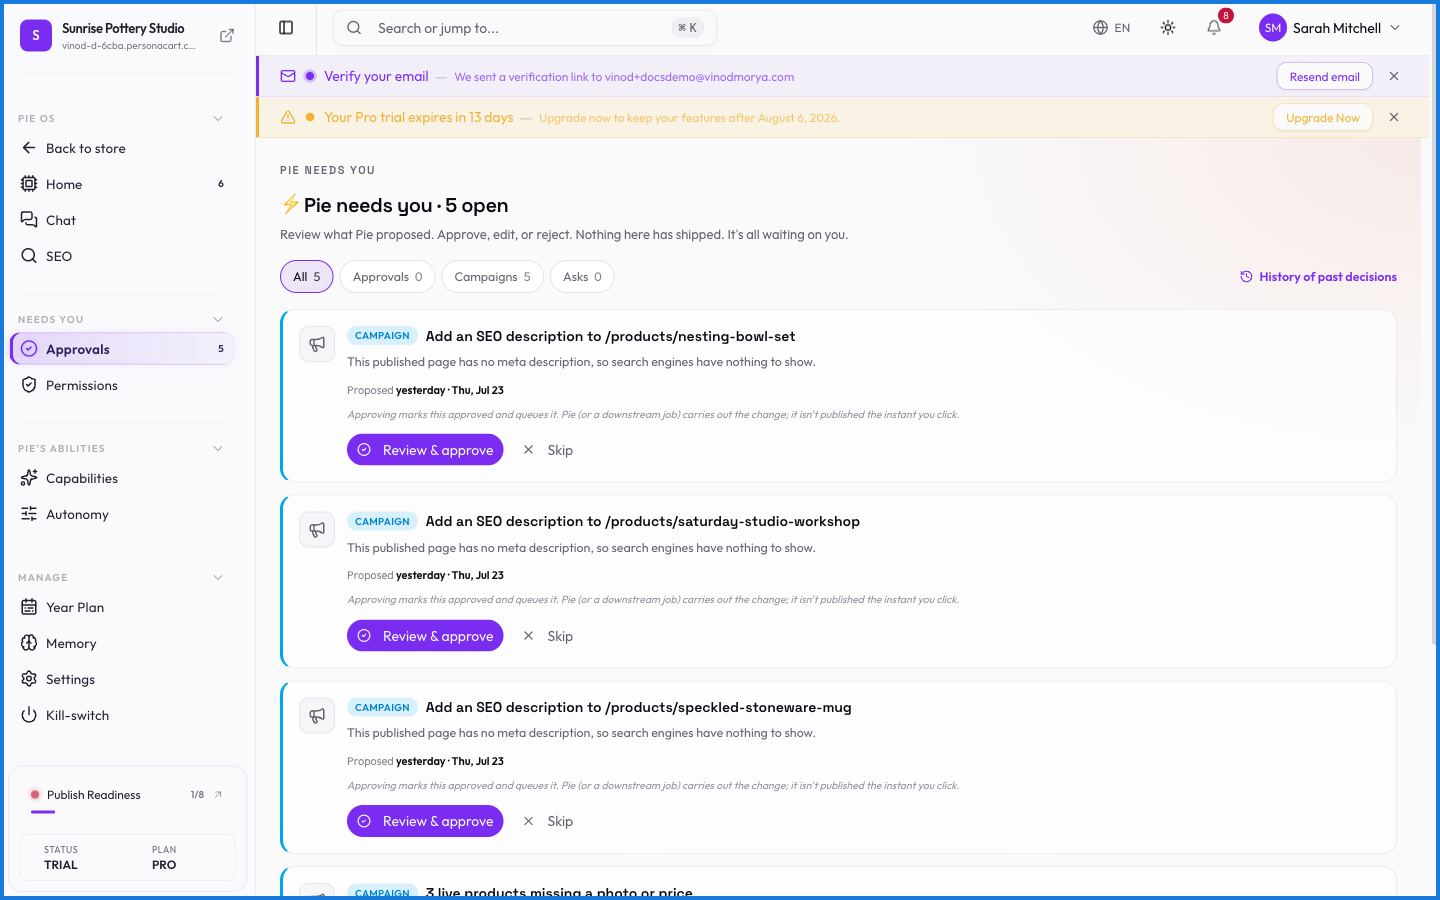Viewport: 1440px width, 900px height.
Task: Click the lightning bolt heading icon
Action: (x=290, y=205)
